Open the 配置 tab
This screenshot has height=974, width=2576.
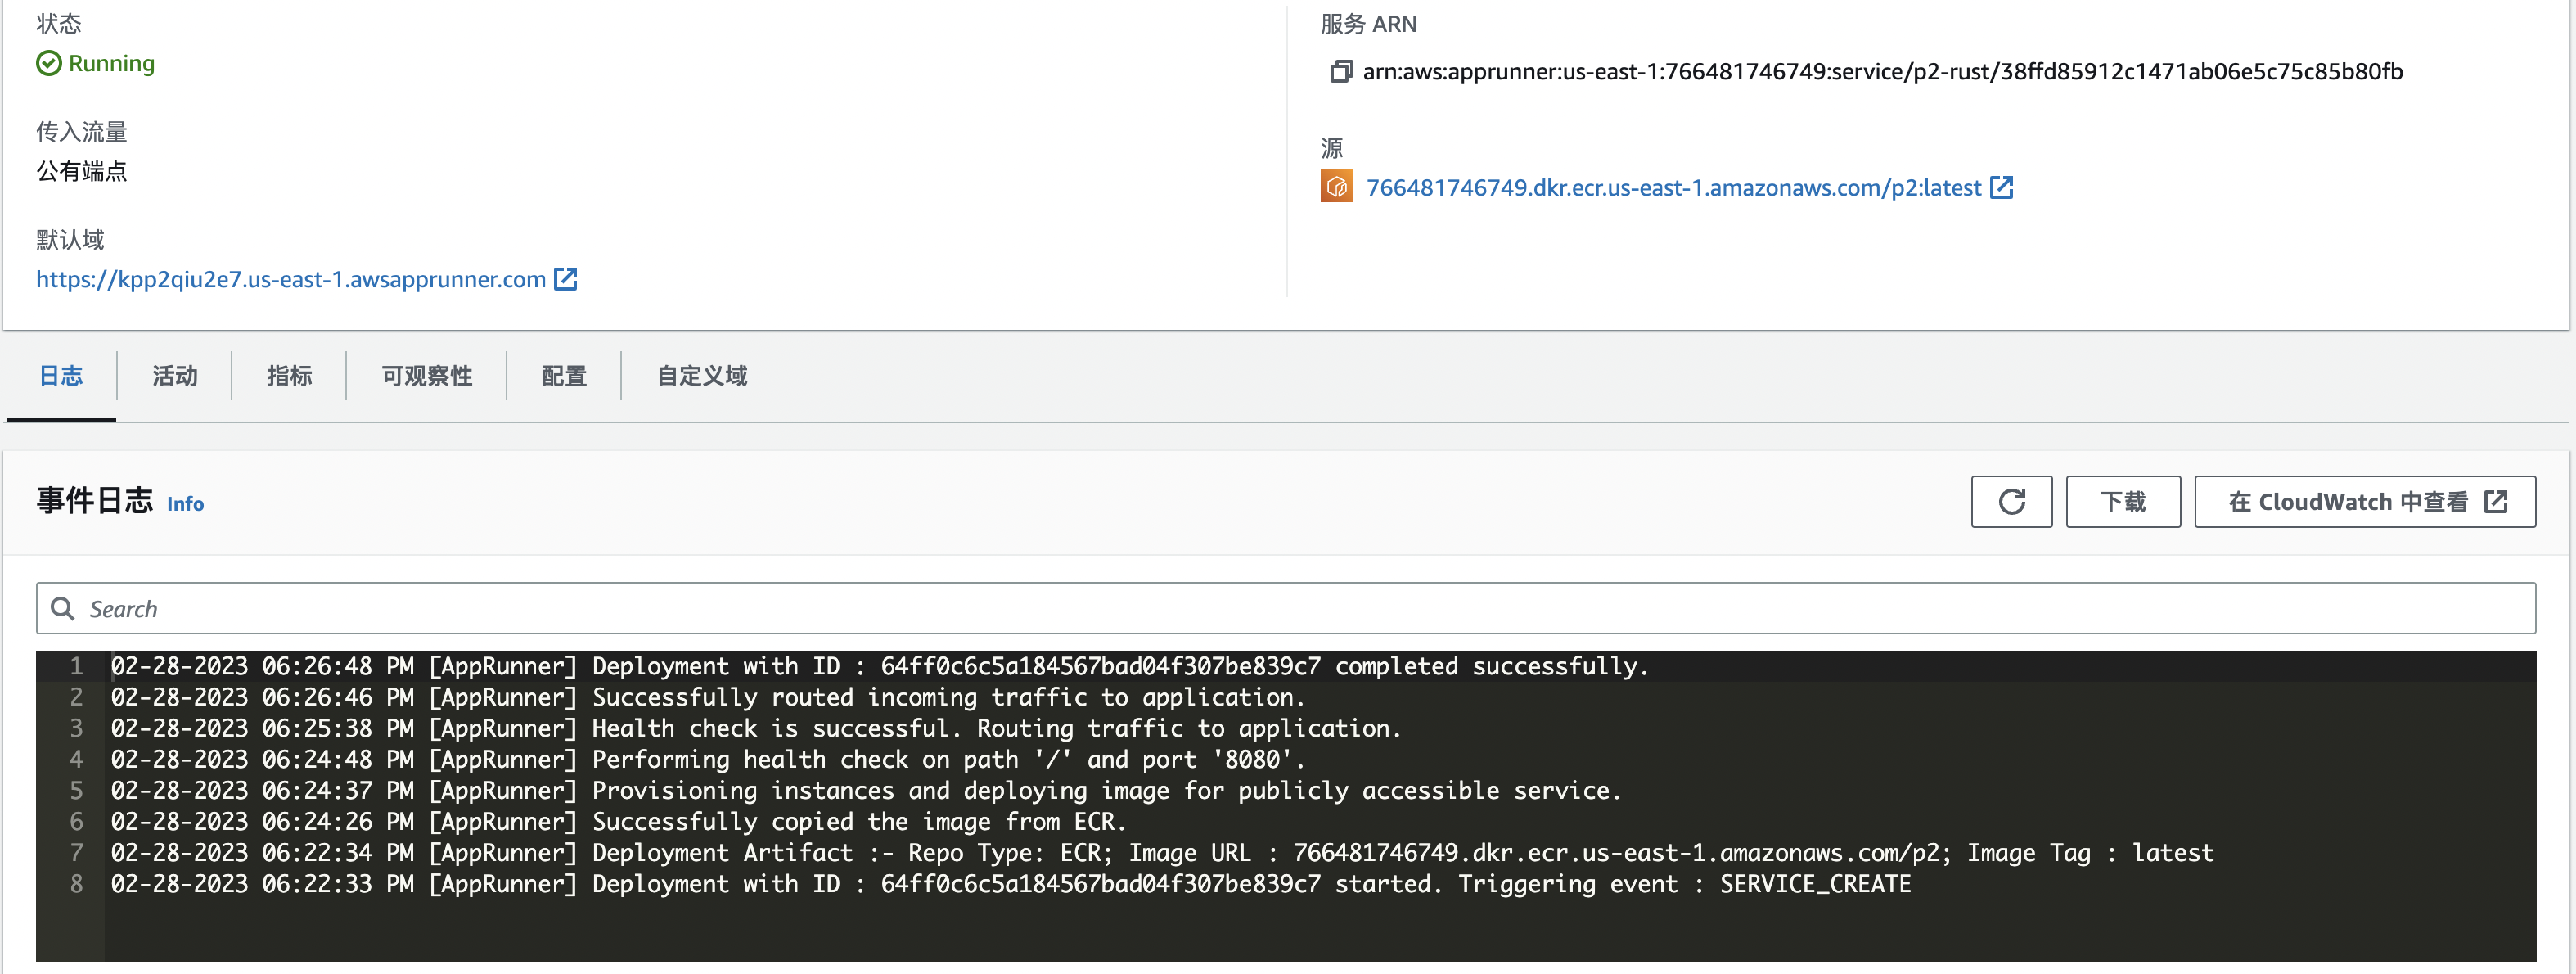[x=564, y=376]
